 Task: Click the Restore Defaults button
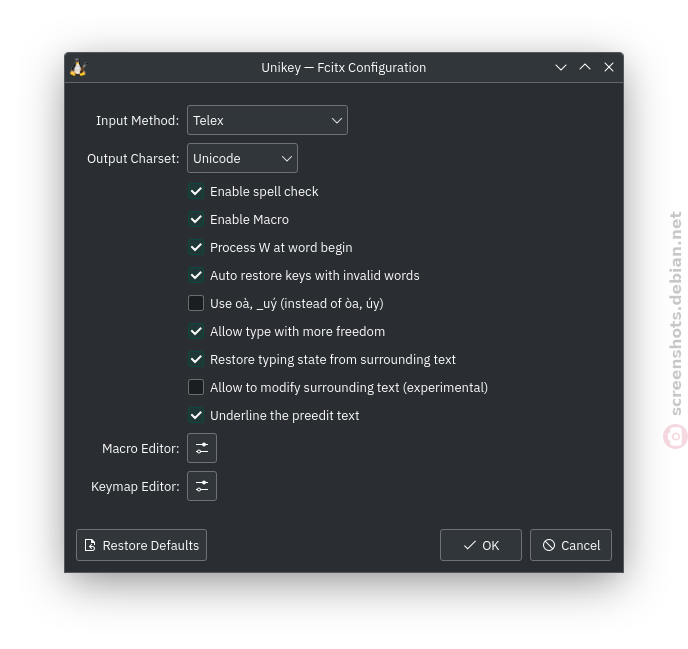point(141,545)
